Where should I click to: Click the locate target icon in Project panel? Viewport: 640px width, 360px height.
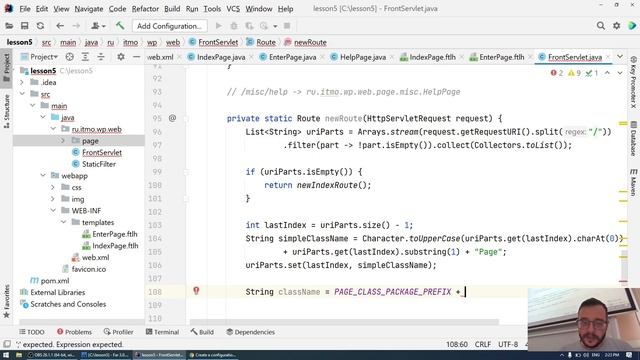pos(69,57)
